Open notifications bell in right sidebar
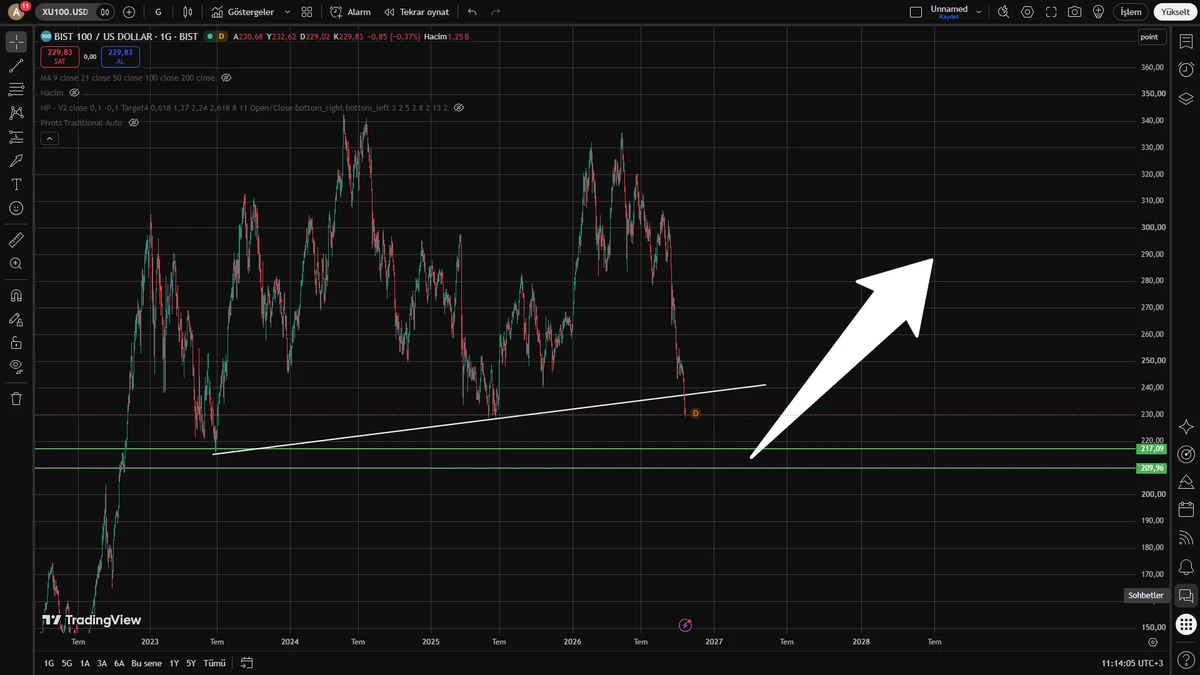This screenshot has width=1200, height=675. click(1186, 567)
